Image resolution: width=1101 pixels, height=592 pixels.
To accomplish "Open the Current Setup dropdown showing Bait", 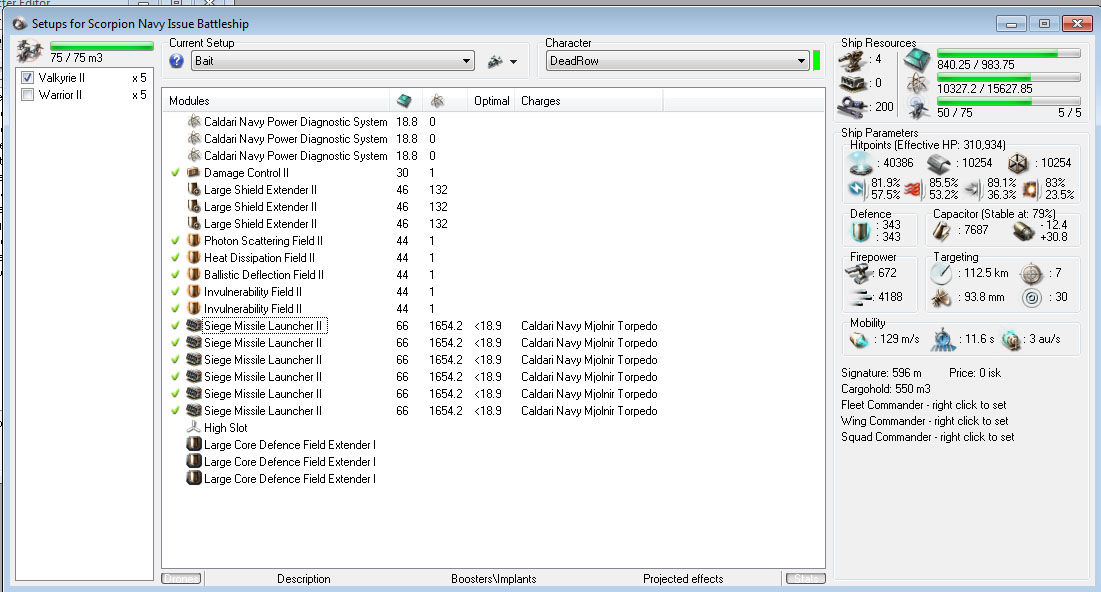I will click(x=333, y=61).
